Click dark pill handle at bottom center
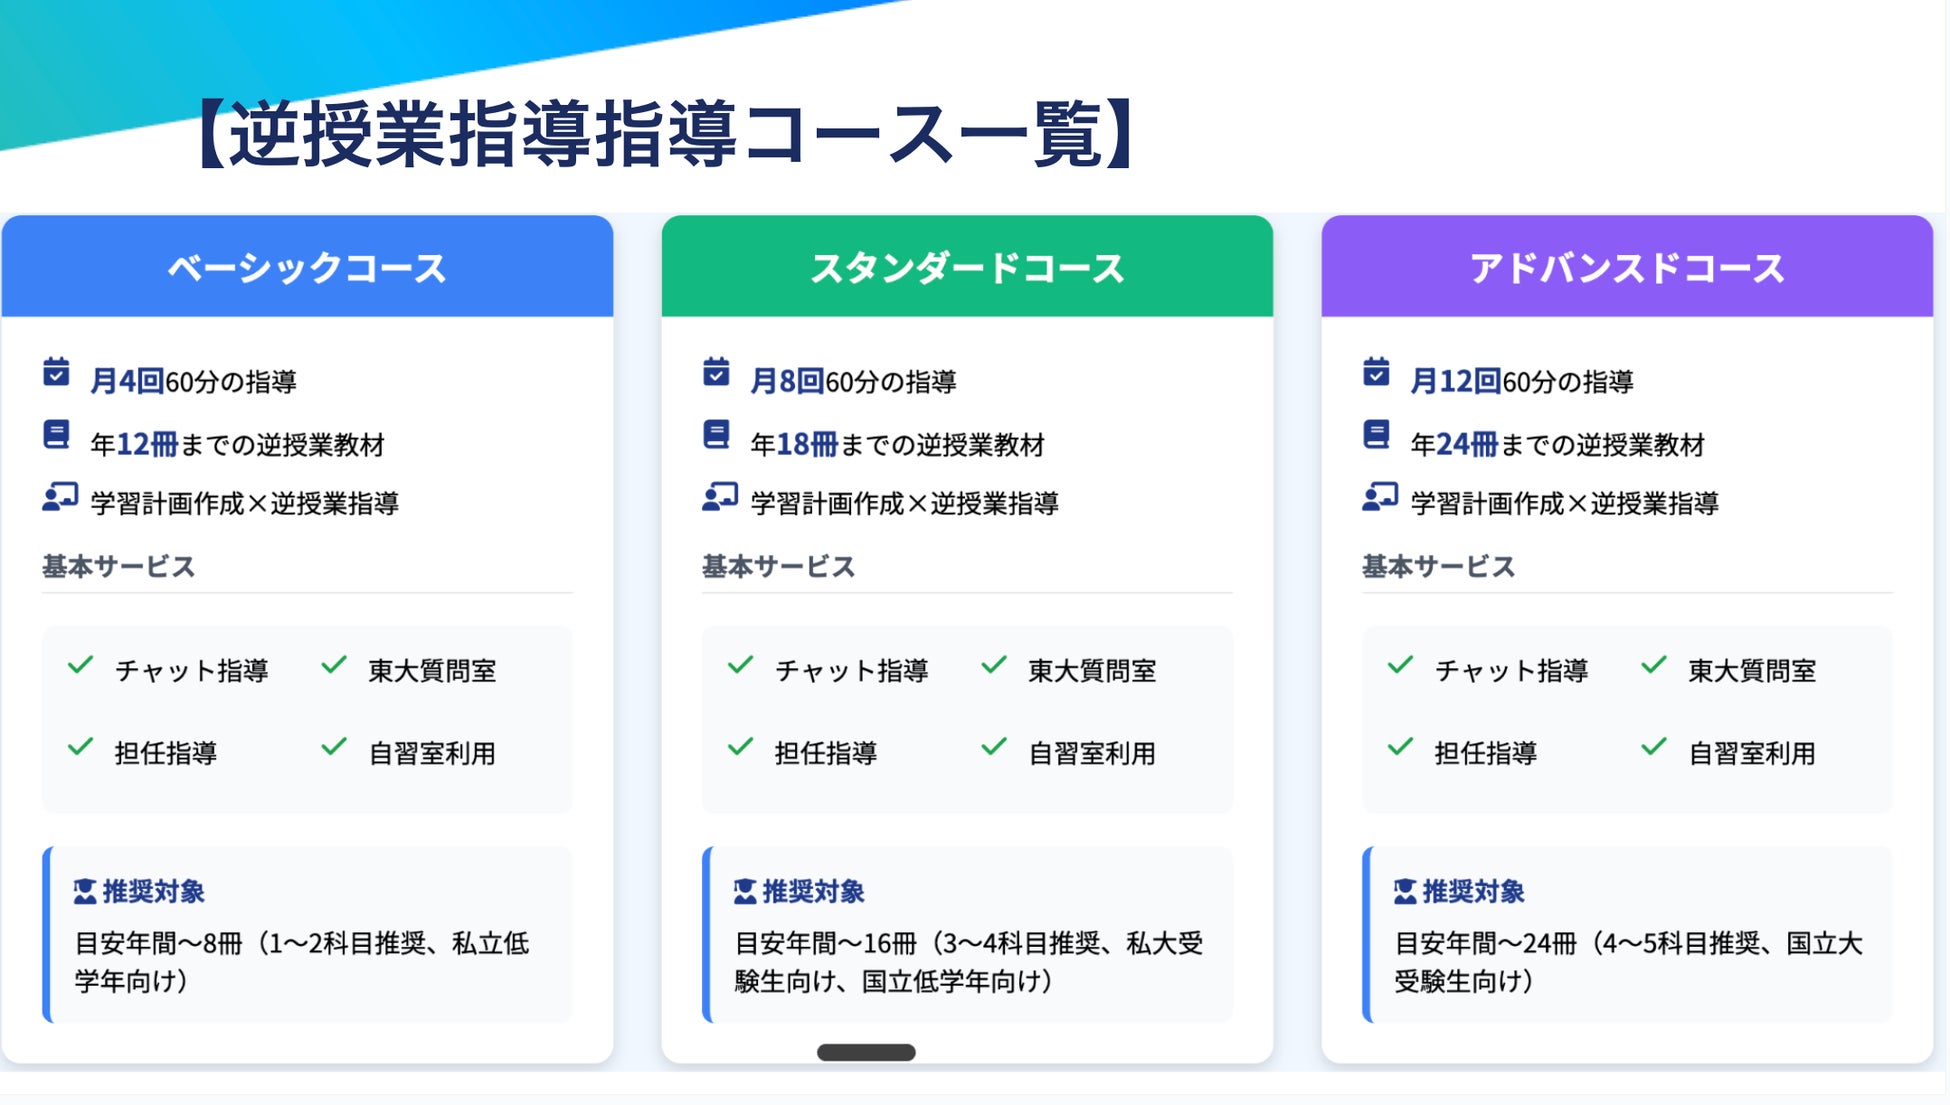Viewport: 1950px width, 1105px height. [x=866, y=1052]
